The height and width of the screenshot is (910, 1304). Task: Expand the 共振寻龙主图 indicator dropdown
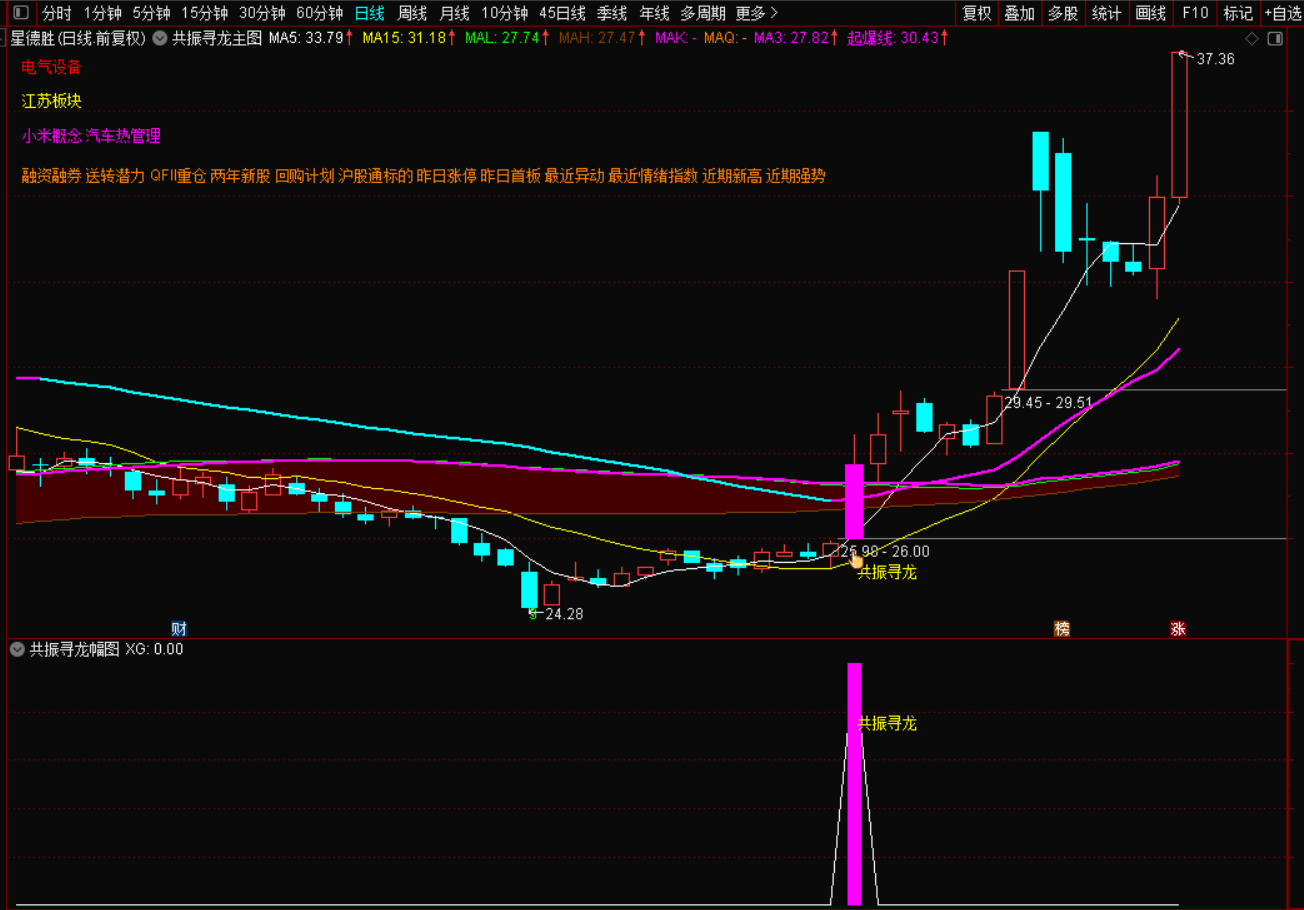click(159, 38)
